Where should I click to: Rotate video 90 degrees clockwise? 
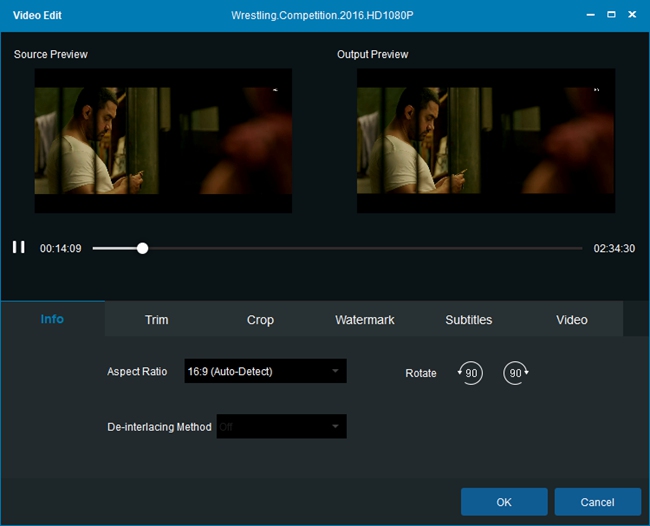[516, 373]
